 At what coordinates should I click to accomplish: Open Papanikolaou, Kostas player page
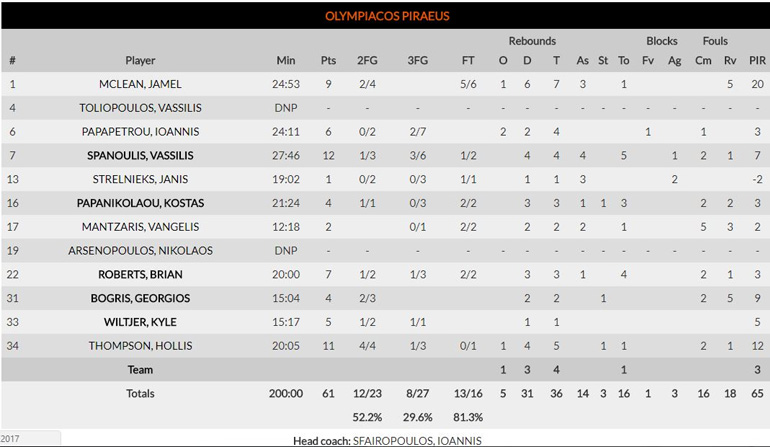[x=140, y=203]
